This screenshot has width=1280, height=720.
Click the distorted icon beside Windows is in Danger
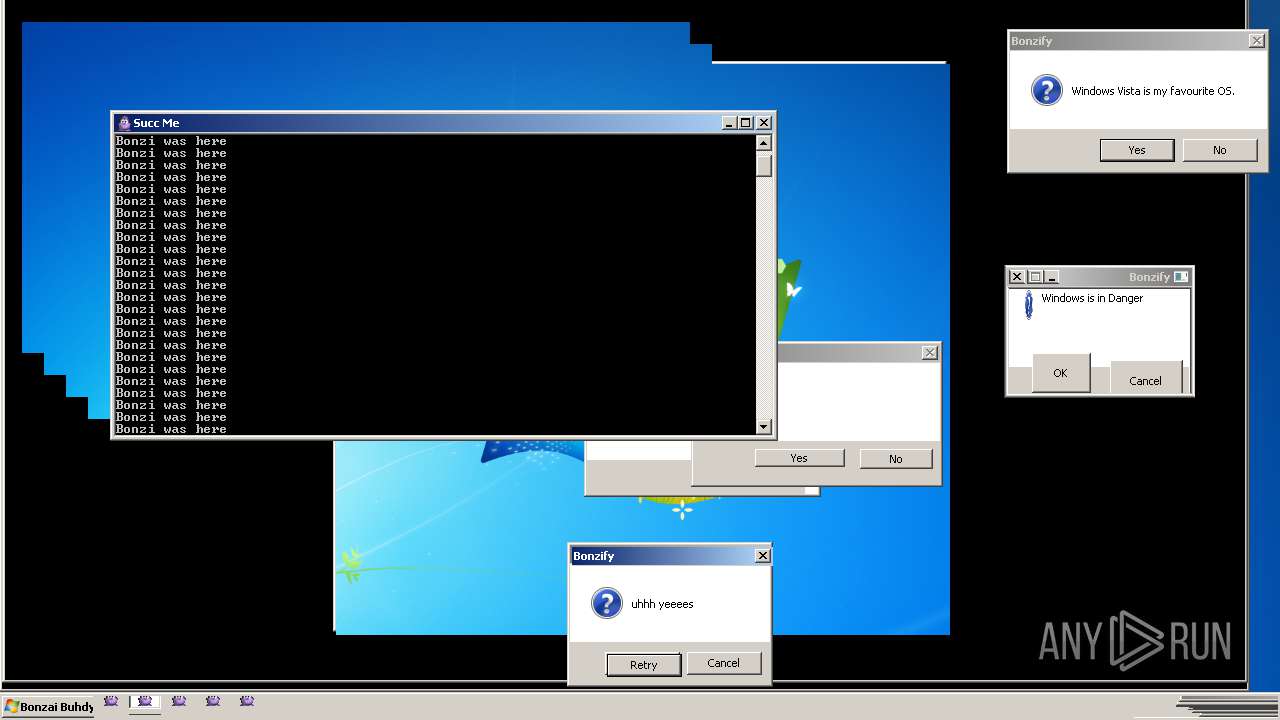tap(1028, 305)
